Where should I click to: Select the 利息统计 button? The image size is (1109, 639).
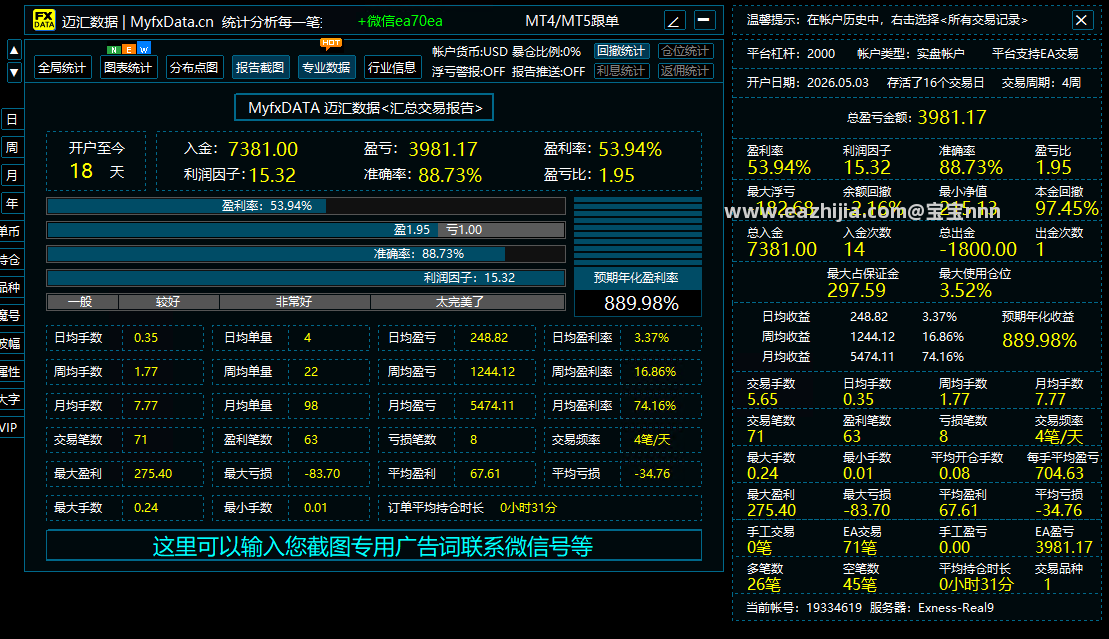(621, 71)
